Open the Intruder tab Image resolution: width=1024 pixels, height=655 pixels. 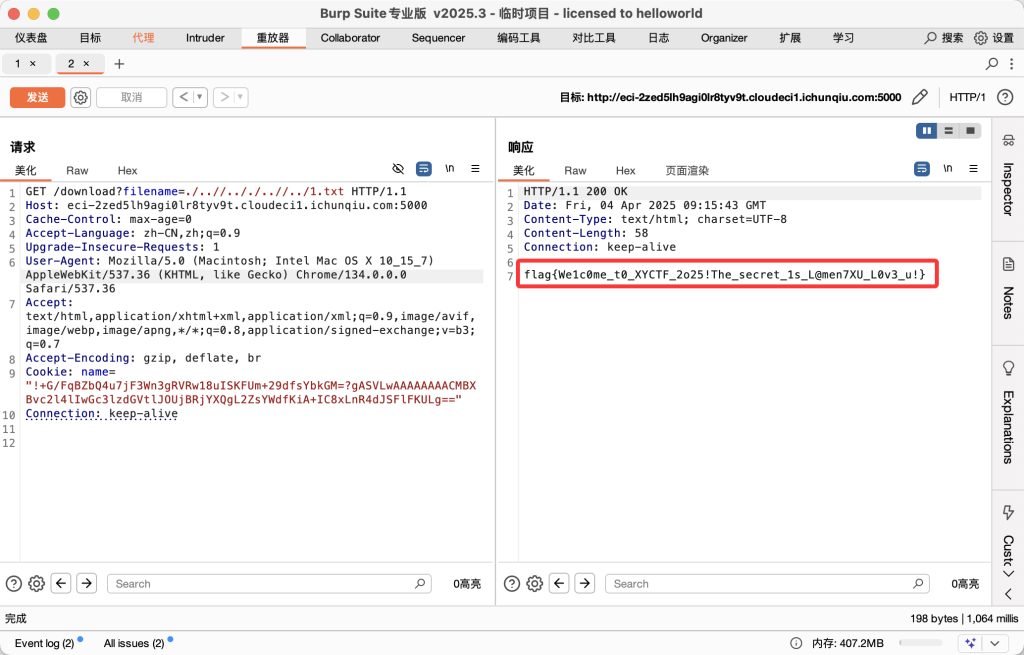coord(205,38)
